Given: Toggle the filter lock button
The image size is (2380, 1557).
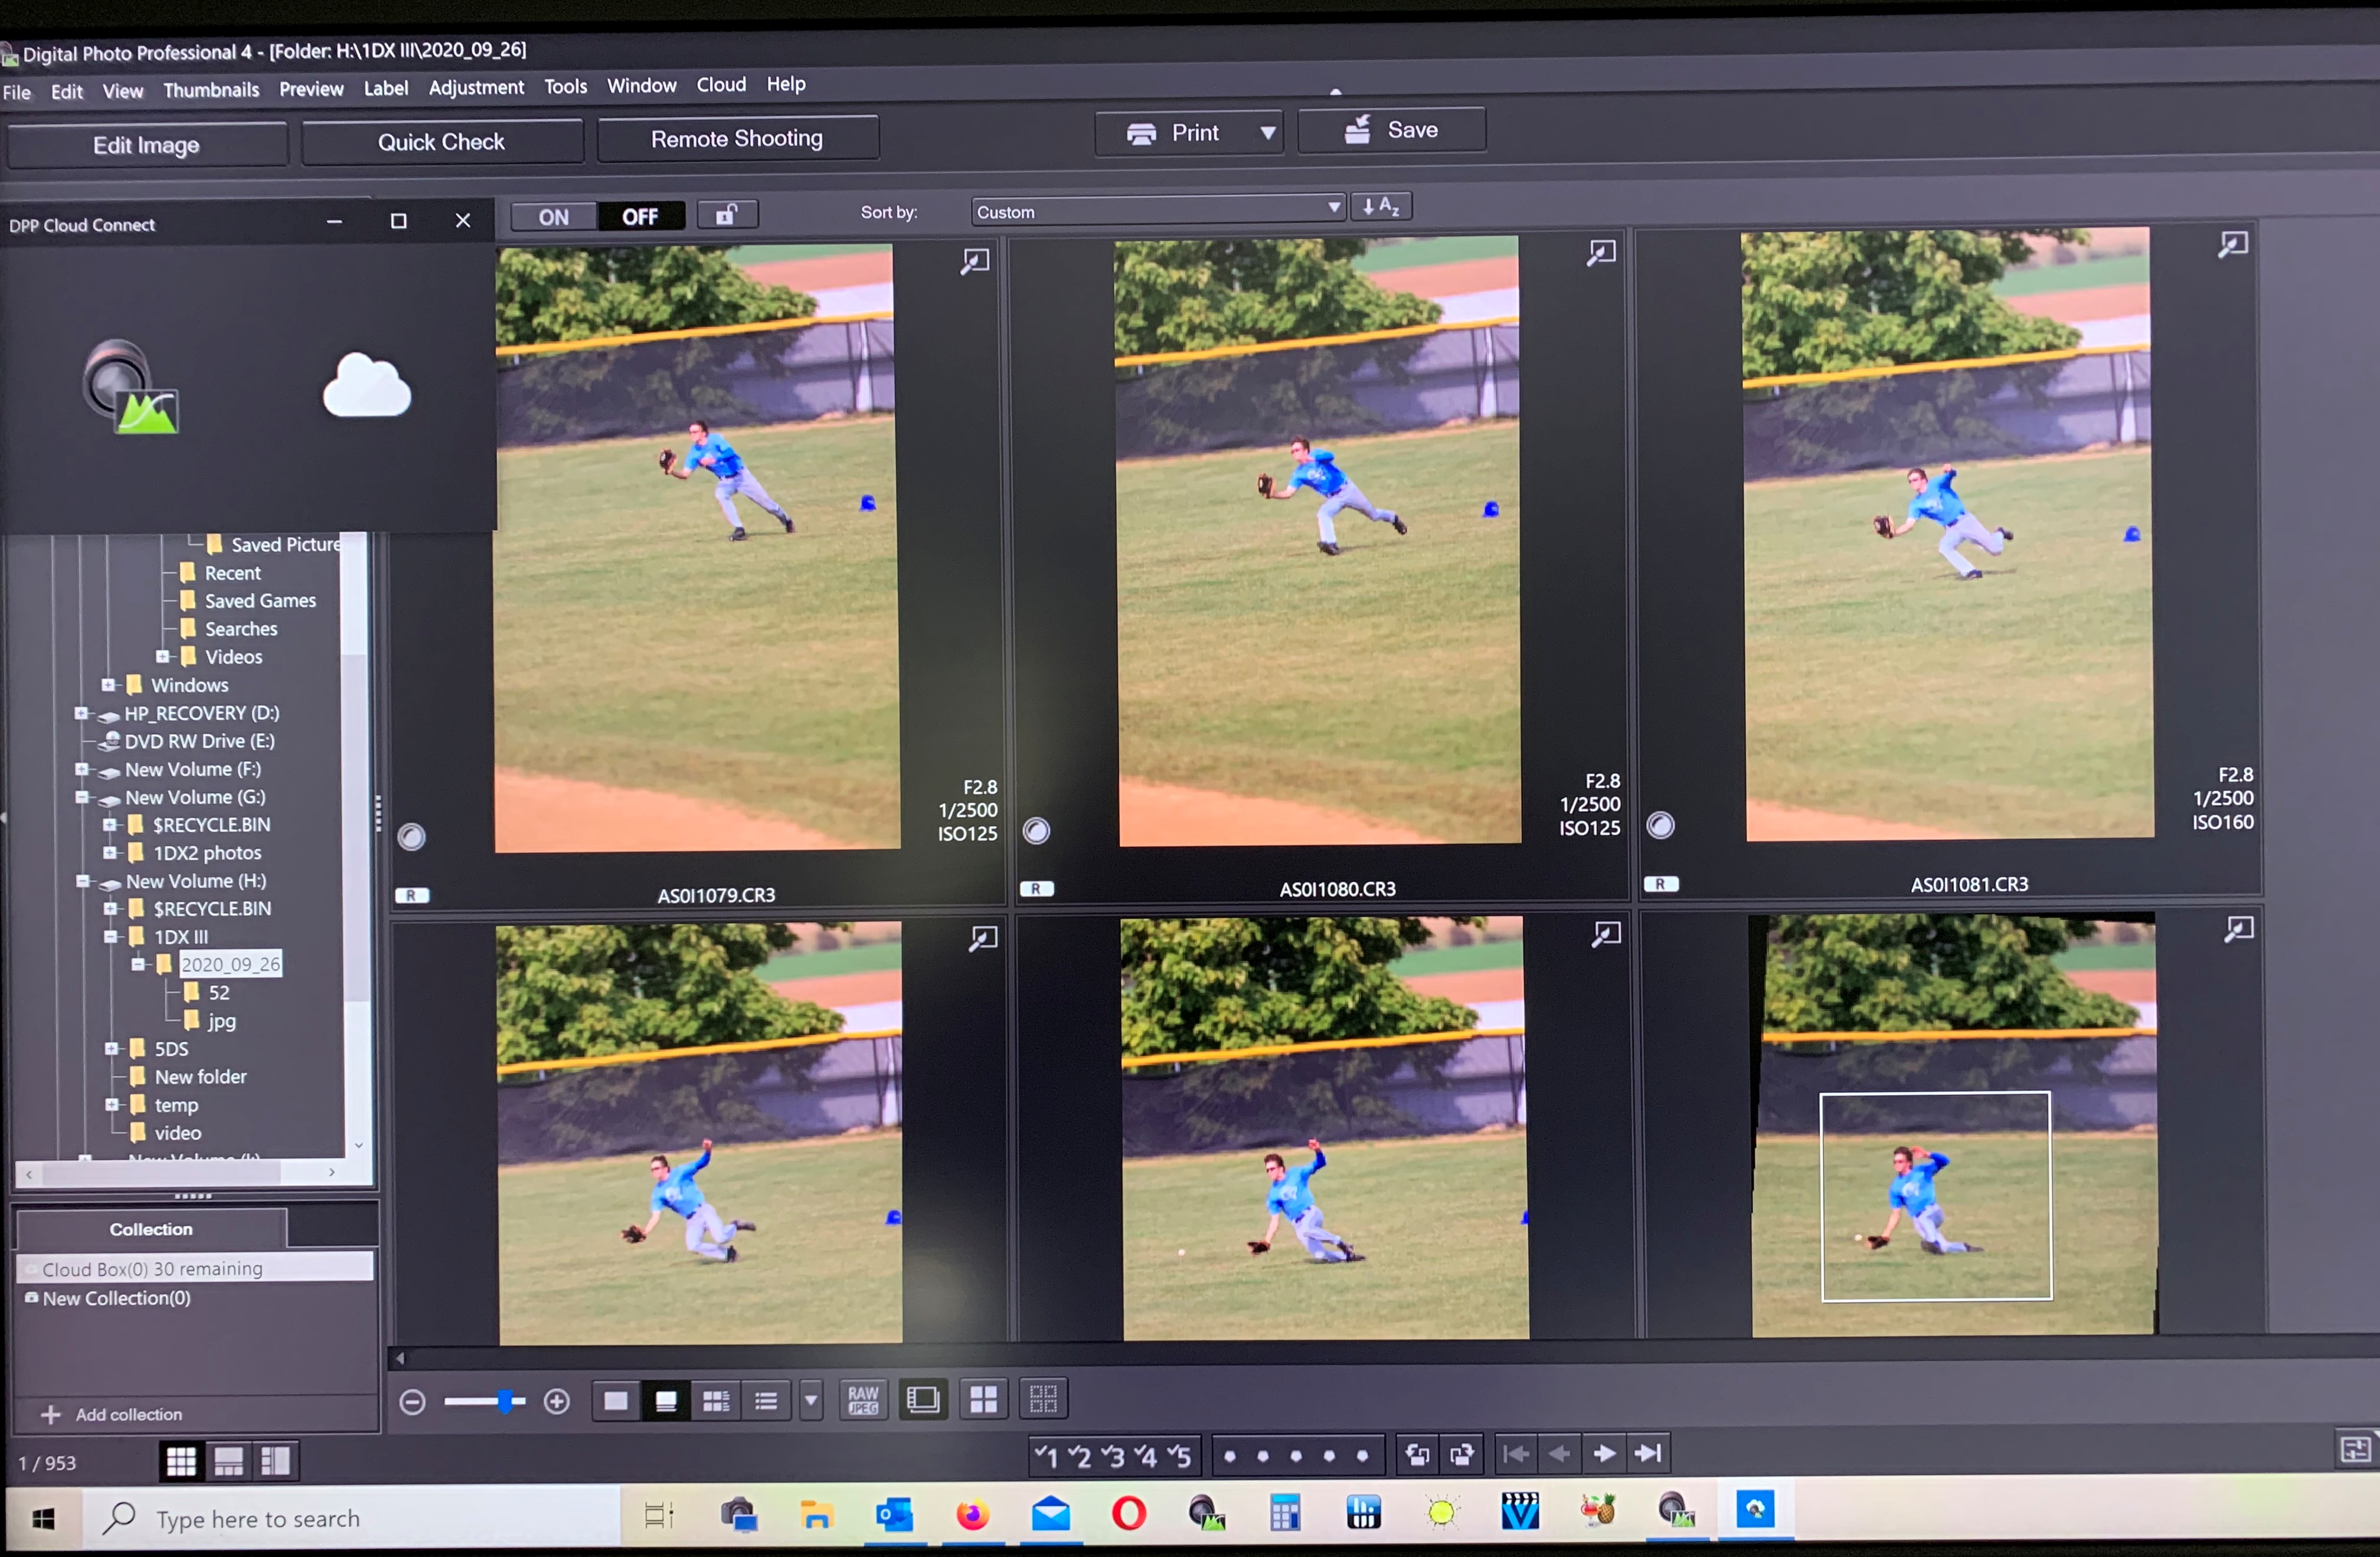Looking at the screenshot, I should coord(727,214).
